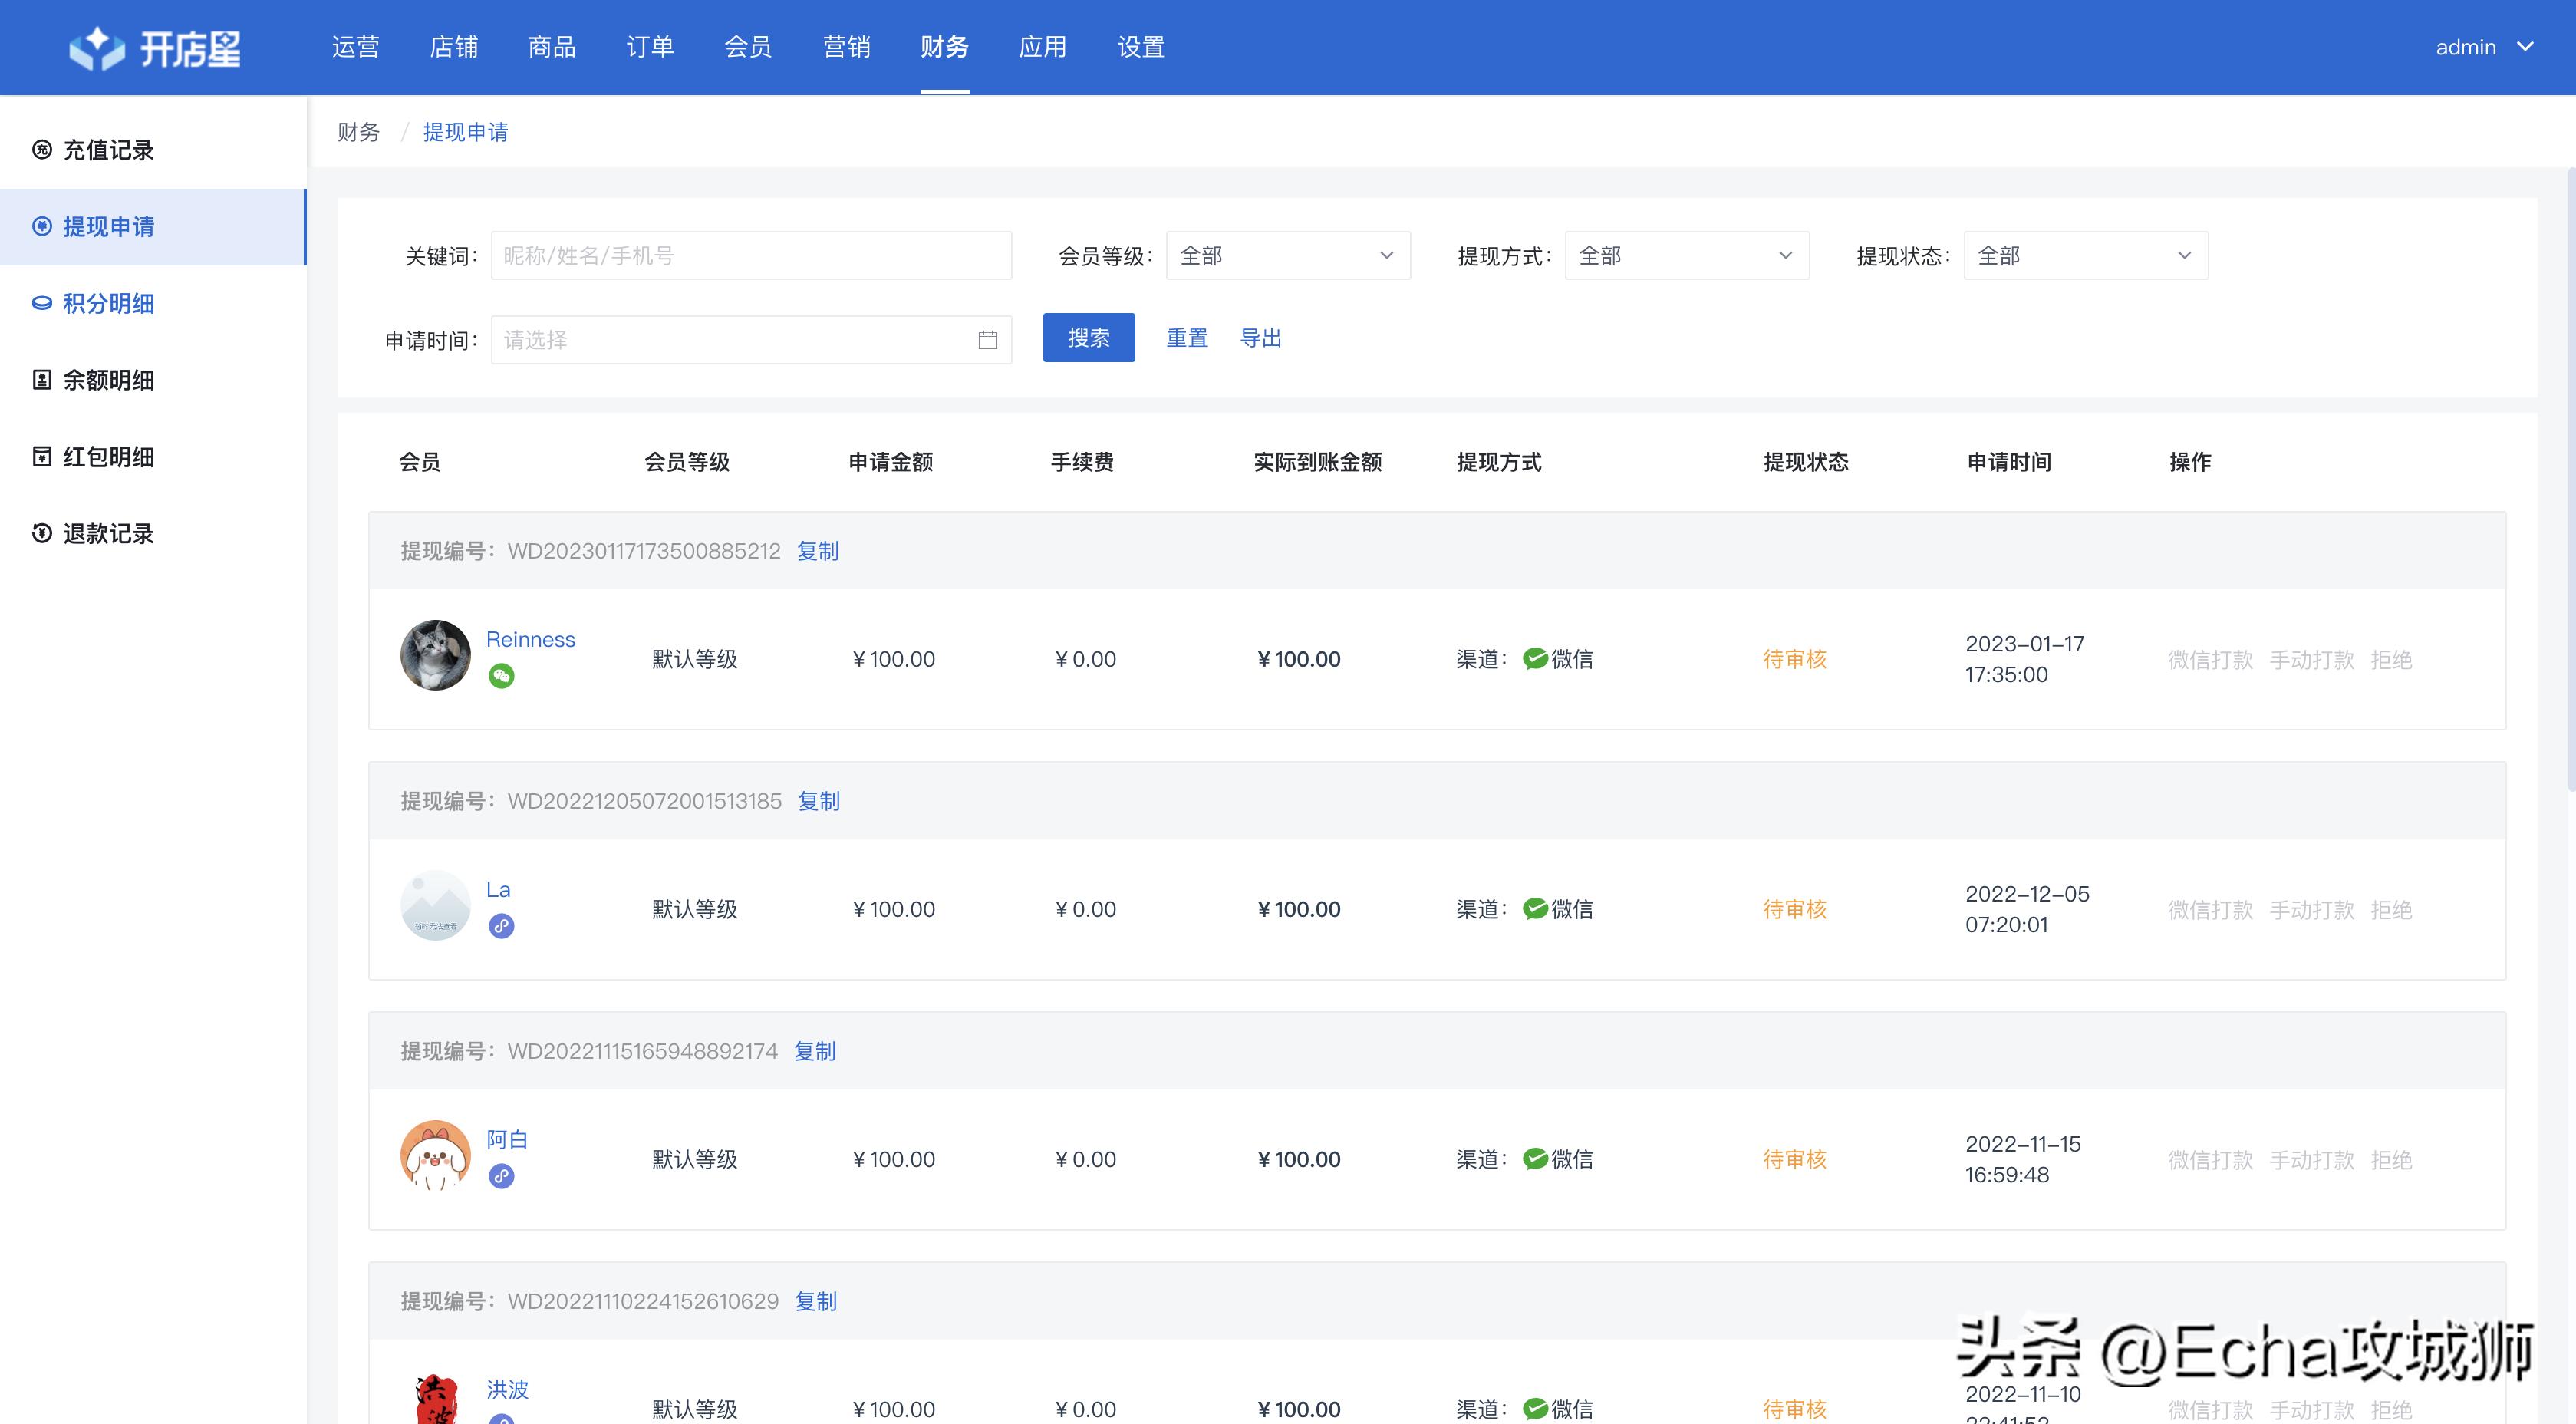Image resolution: width=2576 pixels, height=1424 pixels.
Task: Click the 导出 link
Action: coord(1261,338)
